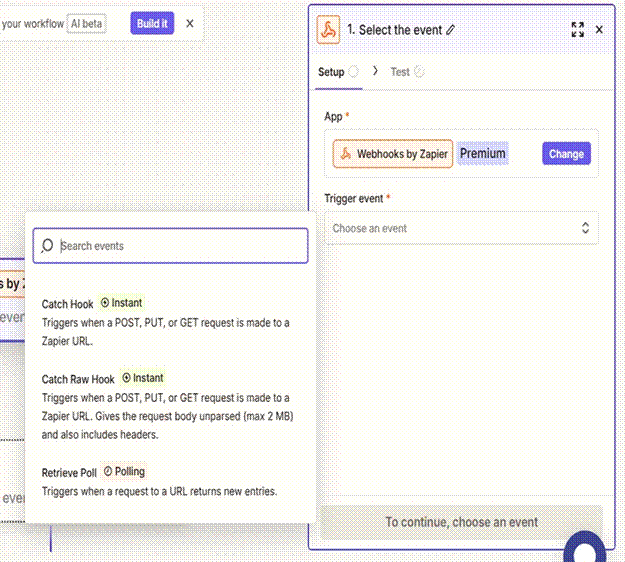Click the Premium badge
Image resolution: width=625 pixels, height=562 pixels.
point(483,153)
